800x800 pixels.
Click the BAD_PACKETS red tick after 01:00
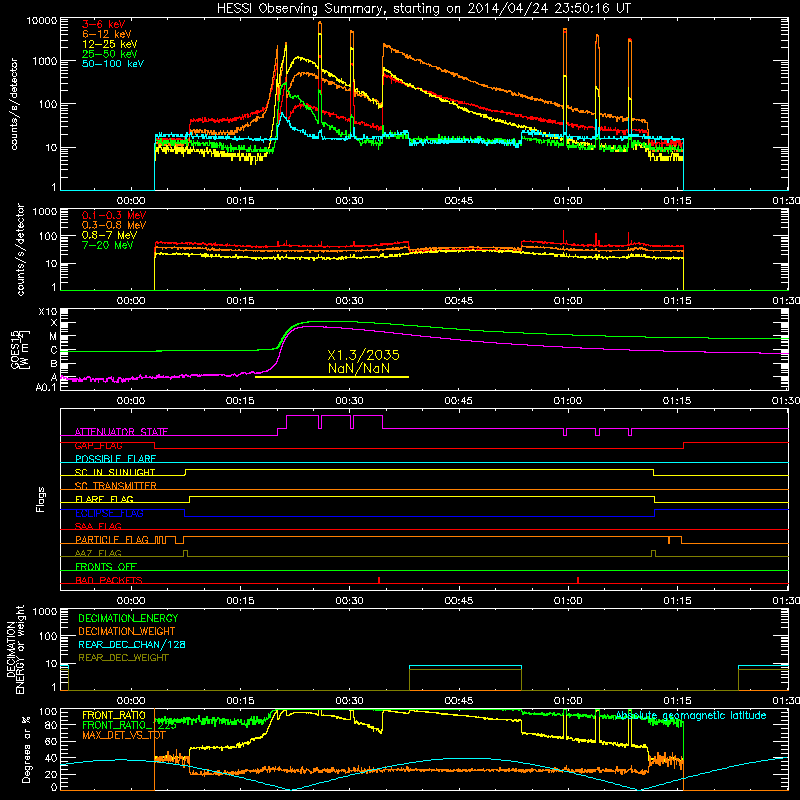578,580
